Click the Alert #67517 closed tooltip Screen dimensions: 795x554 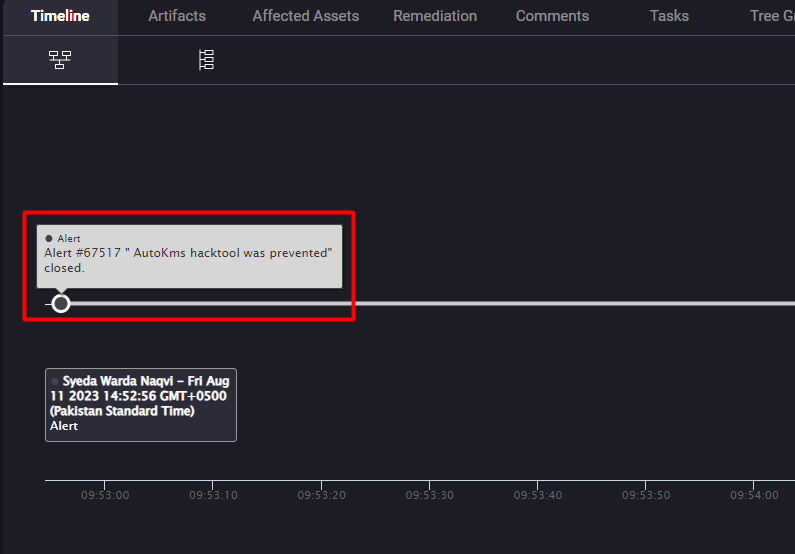[x=189, y=256]
